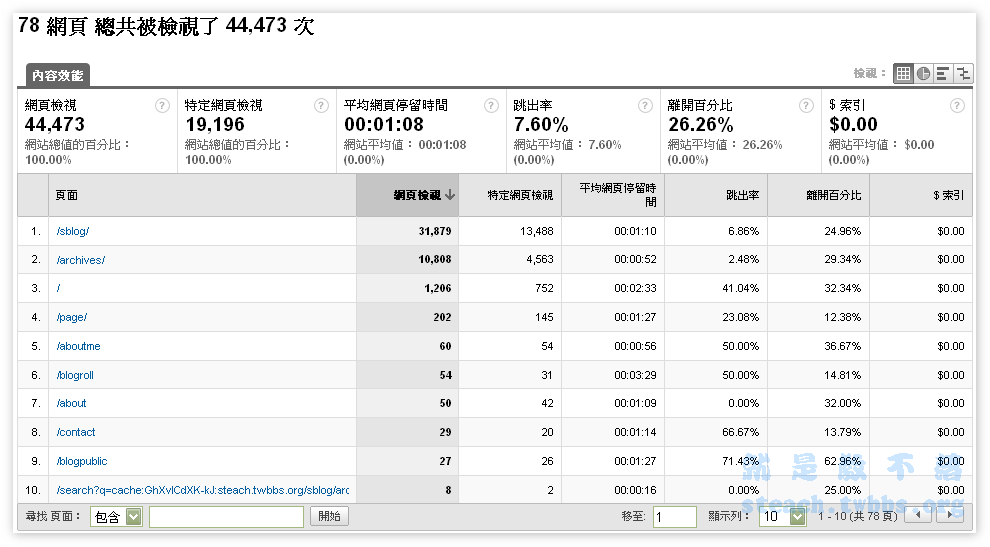The height and width of the screenshot is (547, 990).
Task: Open the /blogroll page link
Action: click(x=78, y=375)
